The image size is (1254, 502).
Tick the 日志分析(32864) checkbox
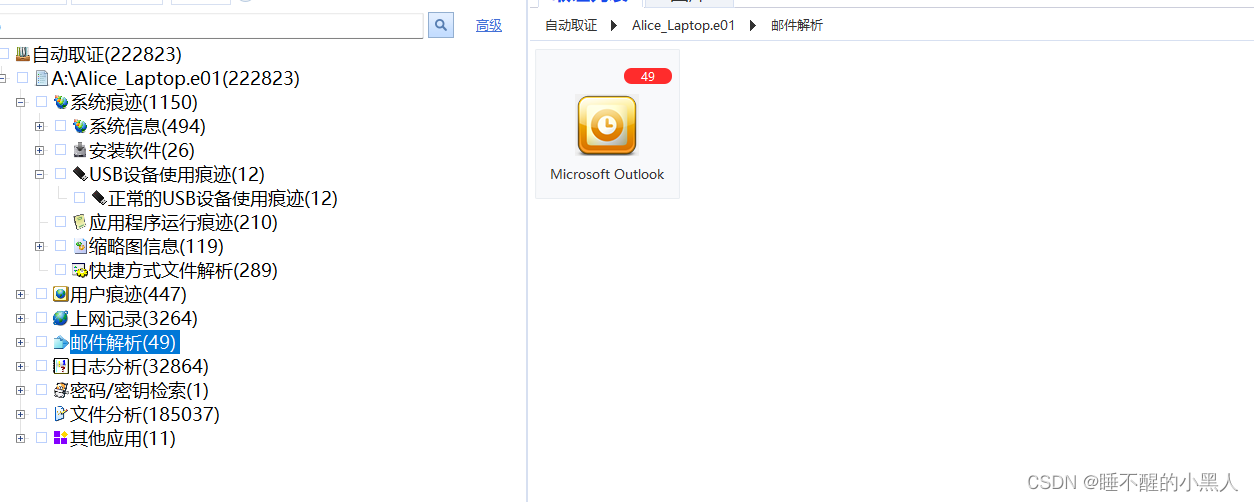(41, 366)
